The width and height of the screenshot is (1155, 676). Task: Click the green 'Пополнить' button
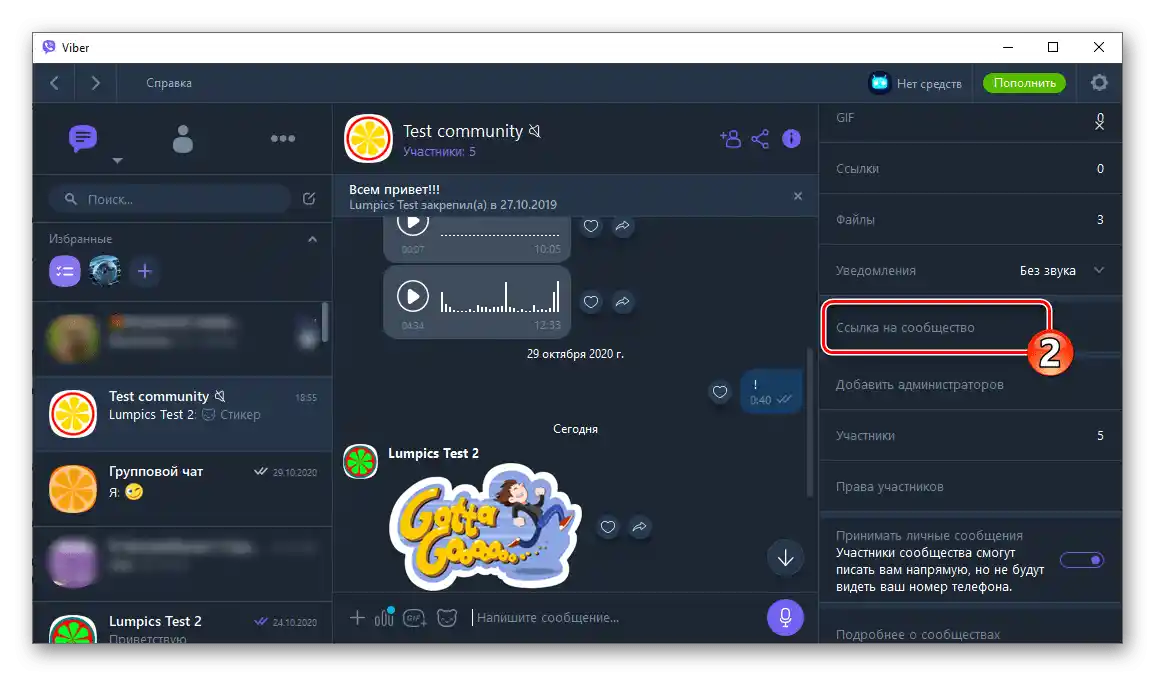coord(1023,83)
